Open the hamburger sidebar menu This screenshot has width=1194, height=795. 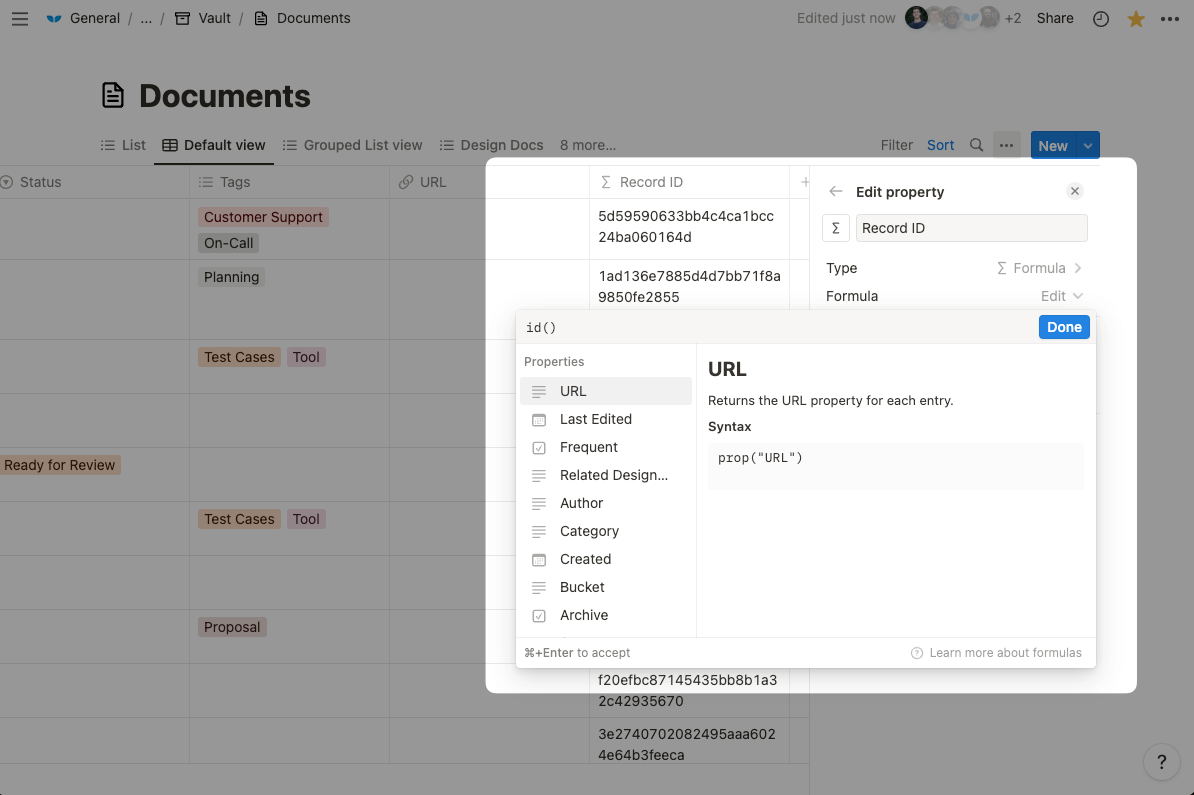tap(20, 18)
